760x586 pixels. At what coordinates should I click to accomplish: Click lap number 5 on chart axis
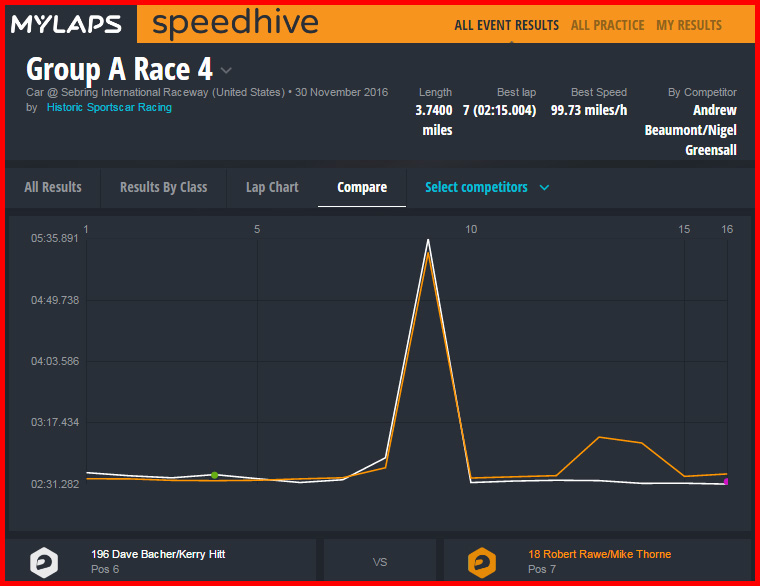pos(257,229)
